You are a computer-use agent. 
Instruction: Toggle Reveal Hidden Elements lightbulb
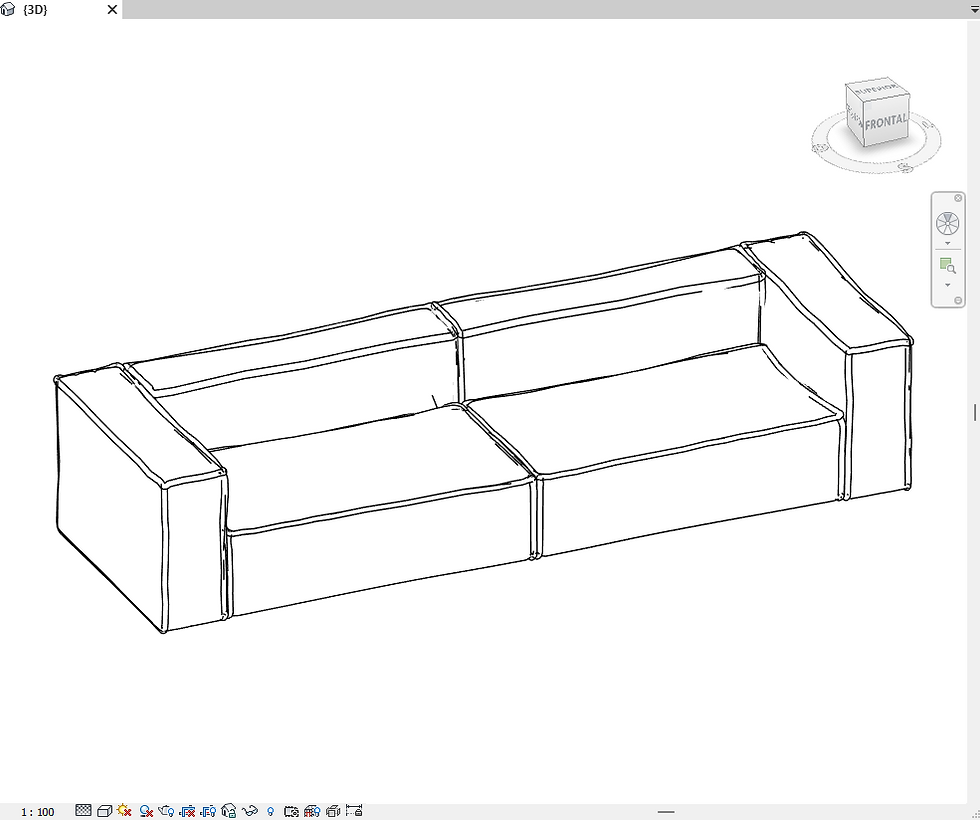[271, 812]
